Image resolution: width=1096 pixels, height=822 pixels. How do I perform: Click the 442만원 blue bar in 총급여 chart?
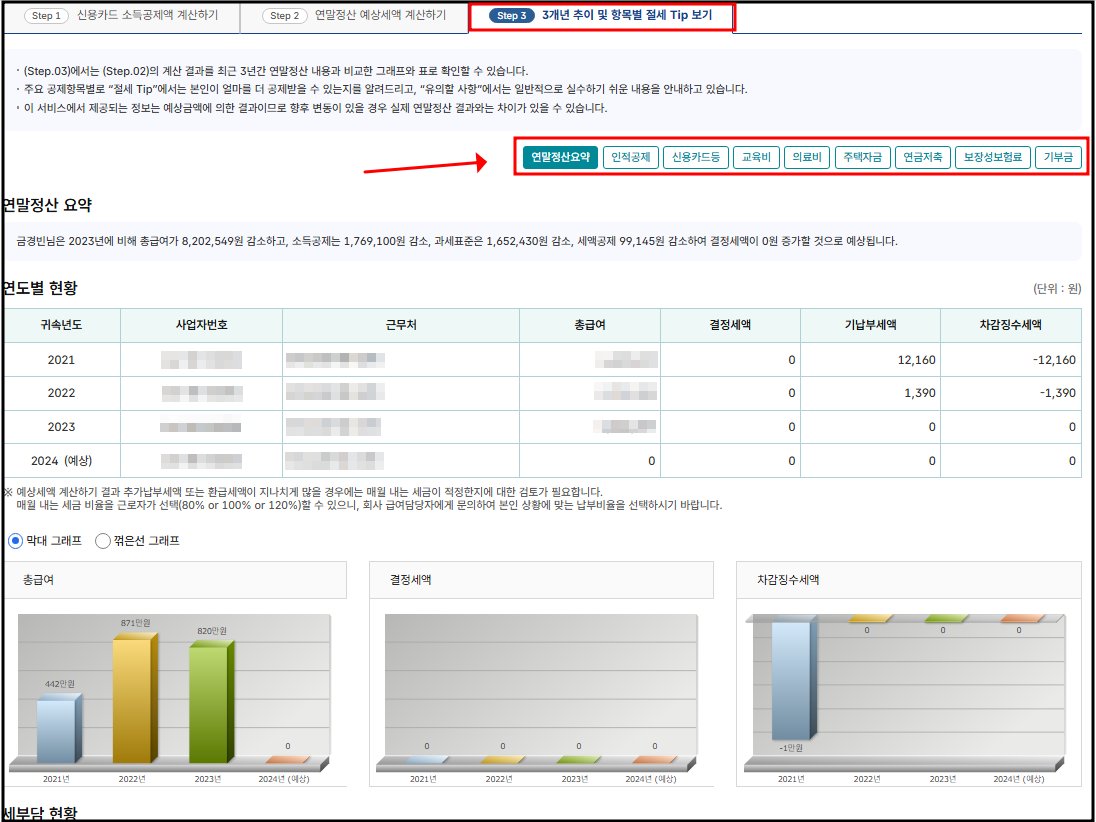(57, 730)
